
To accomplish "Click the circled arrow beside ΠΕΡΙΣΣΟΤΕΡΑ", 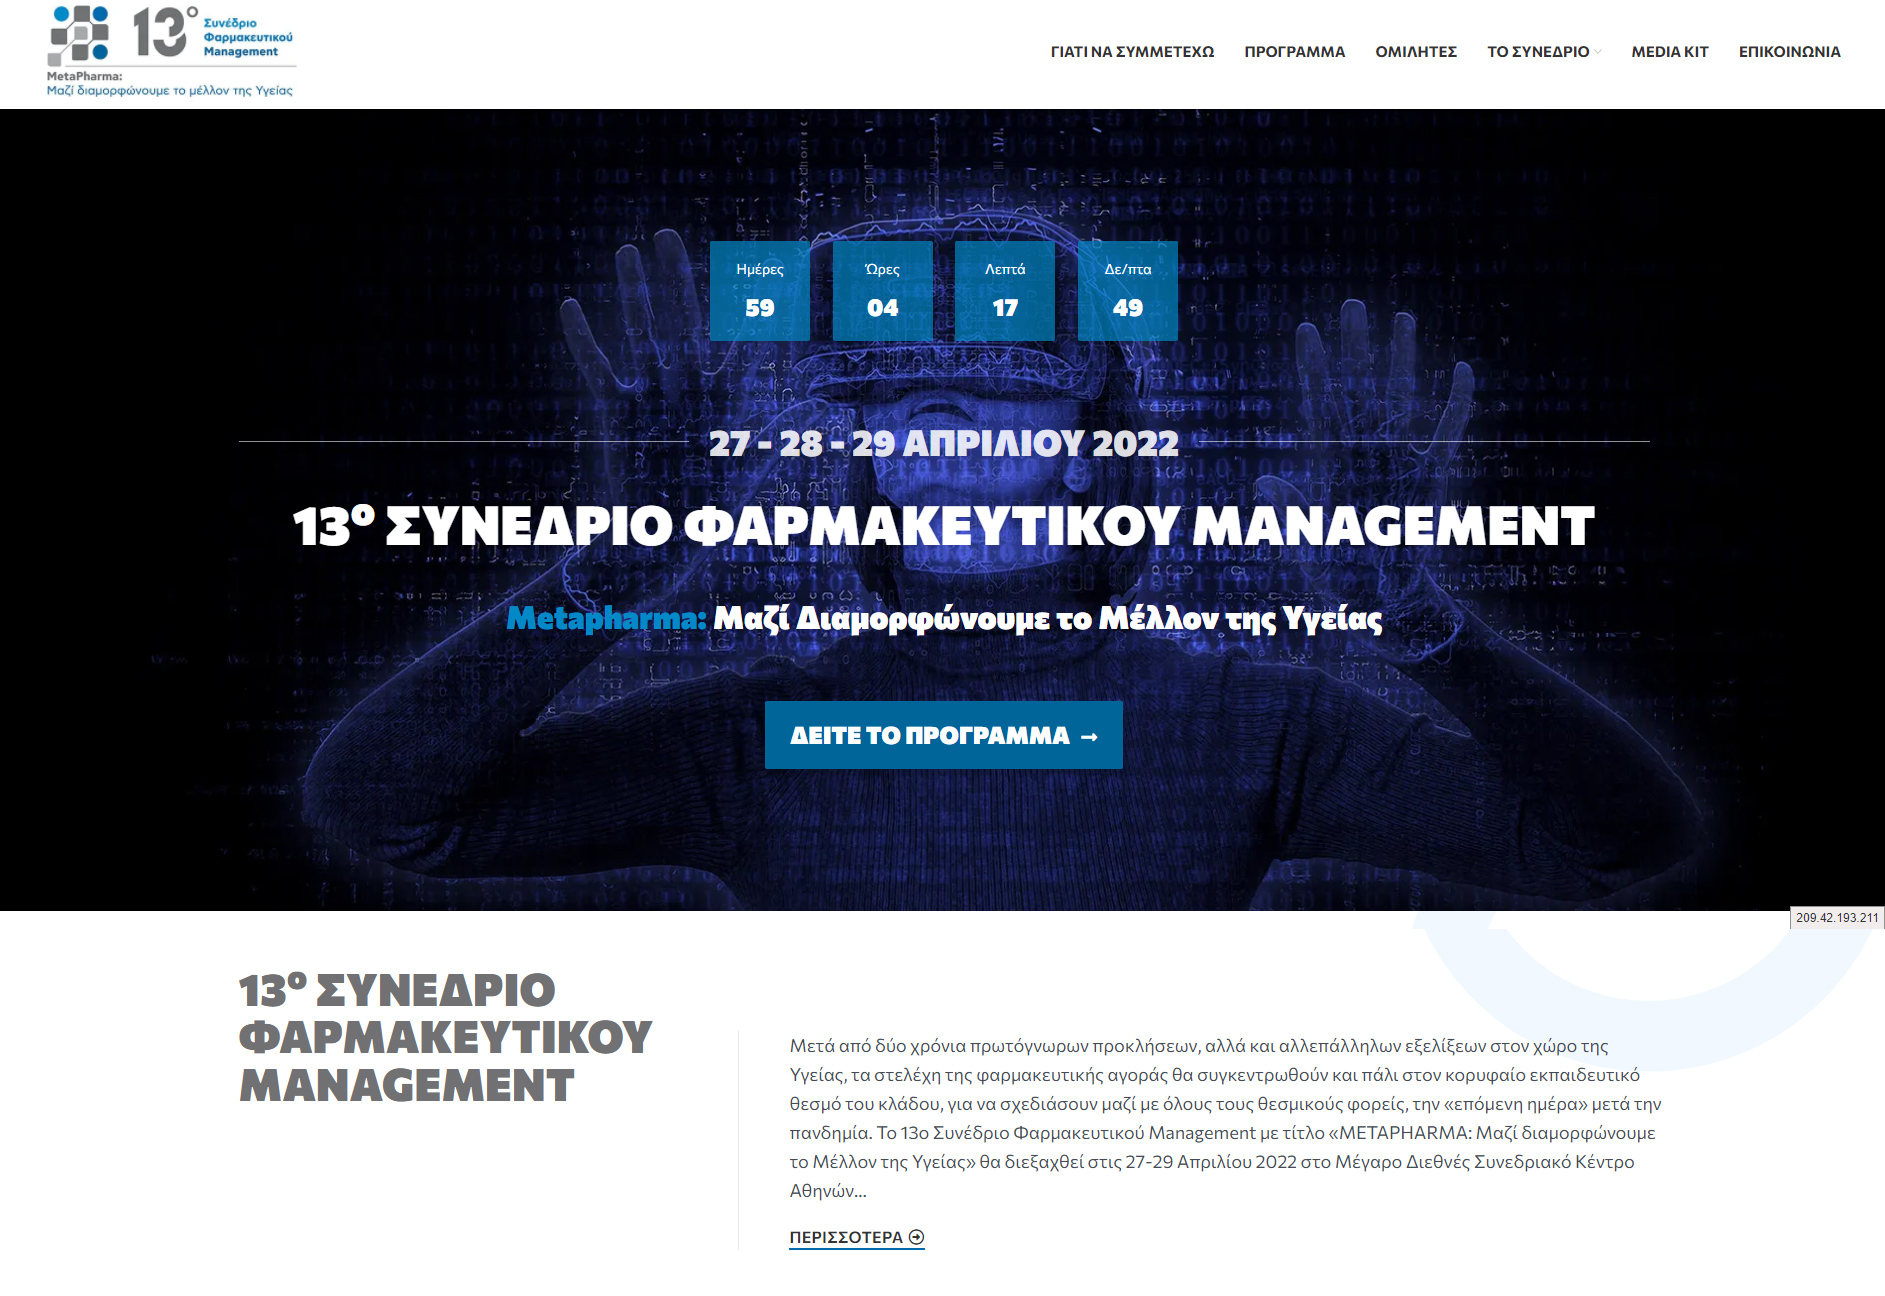I will tap(916, 1237).
